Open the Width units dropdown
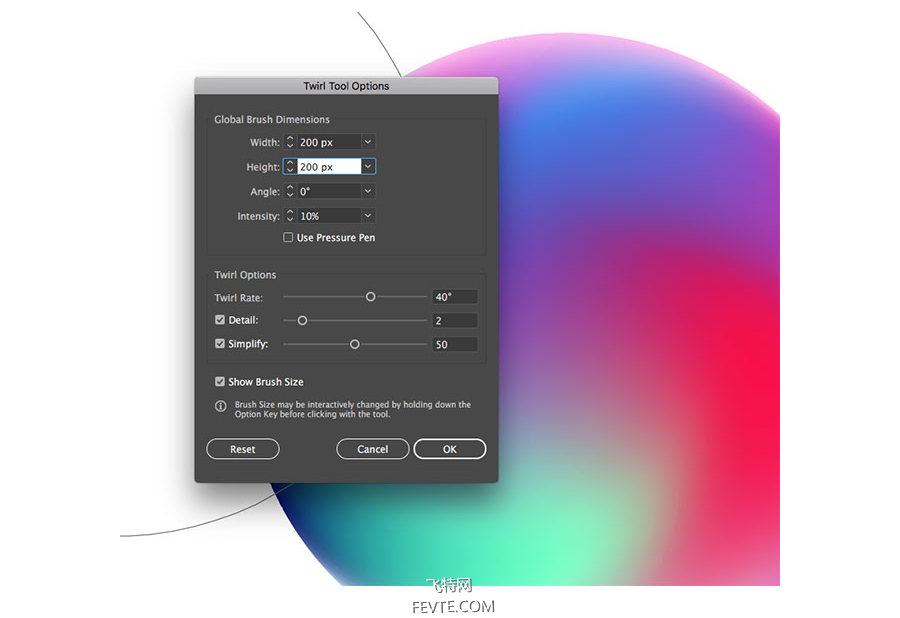Image resolution: width=900 pixels, height=618 pixels. [x=368, y=142]
